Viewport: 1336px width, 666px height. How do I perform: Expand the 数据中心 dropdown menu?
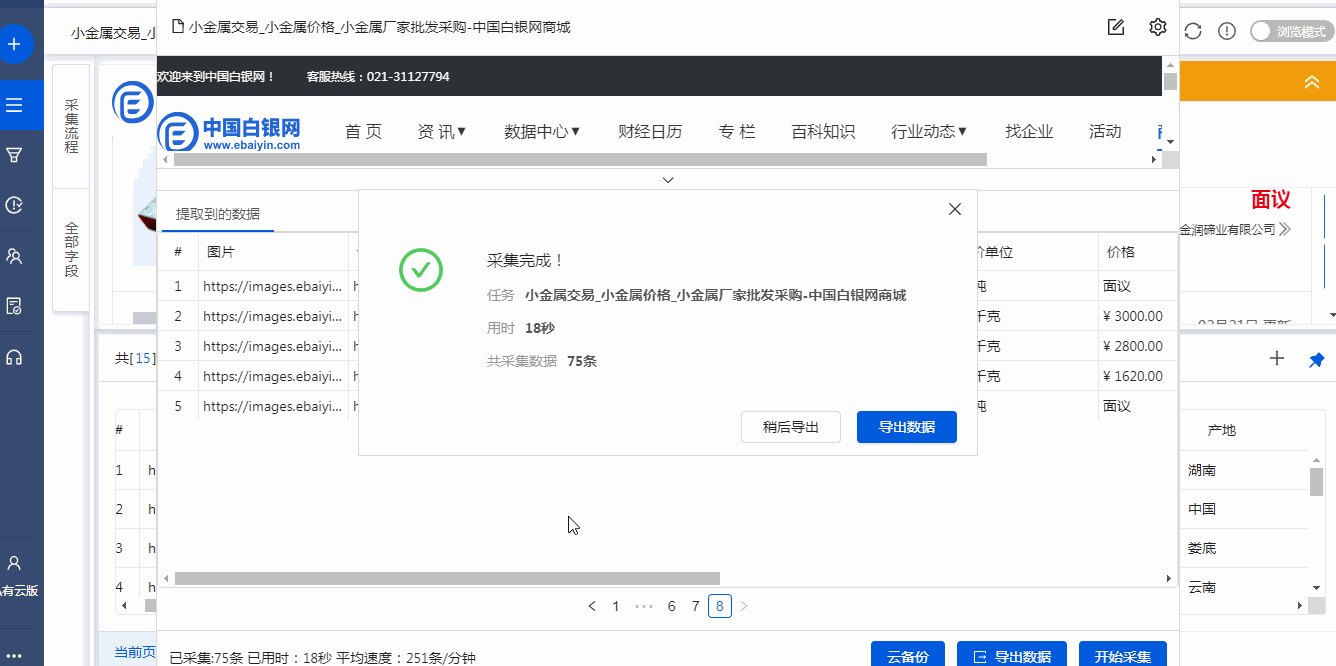click(x=542, y=131)
